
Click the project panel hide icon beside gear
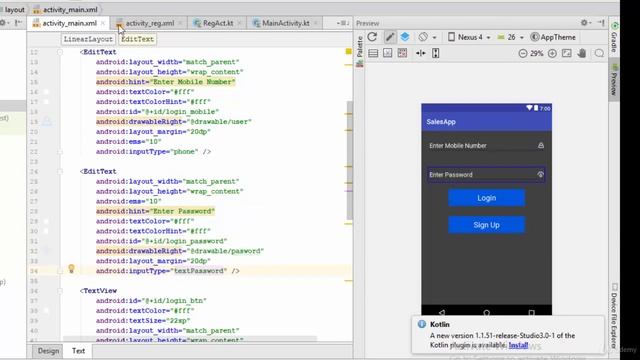pos(18,23)
